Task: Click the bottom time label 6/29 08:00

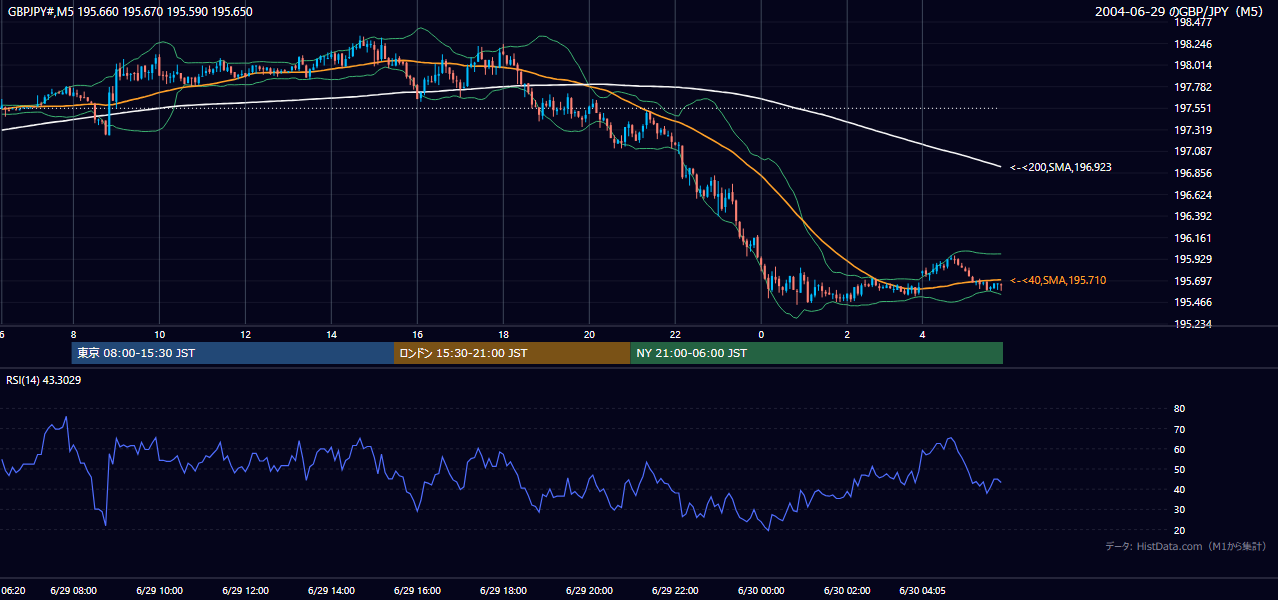Action: 74,591
